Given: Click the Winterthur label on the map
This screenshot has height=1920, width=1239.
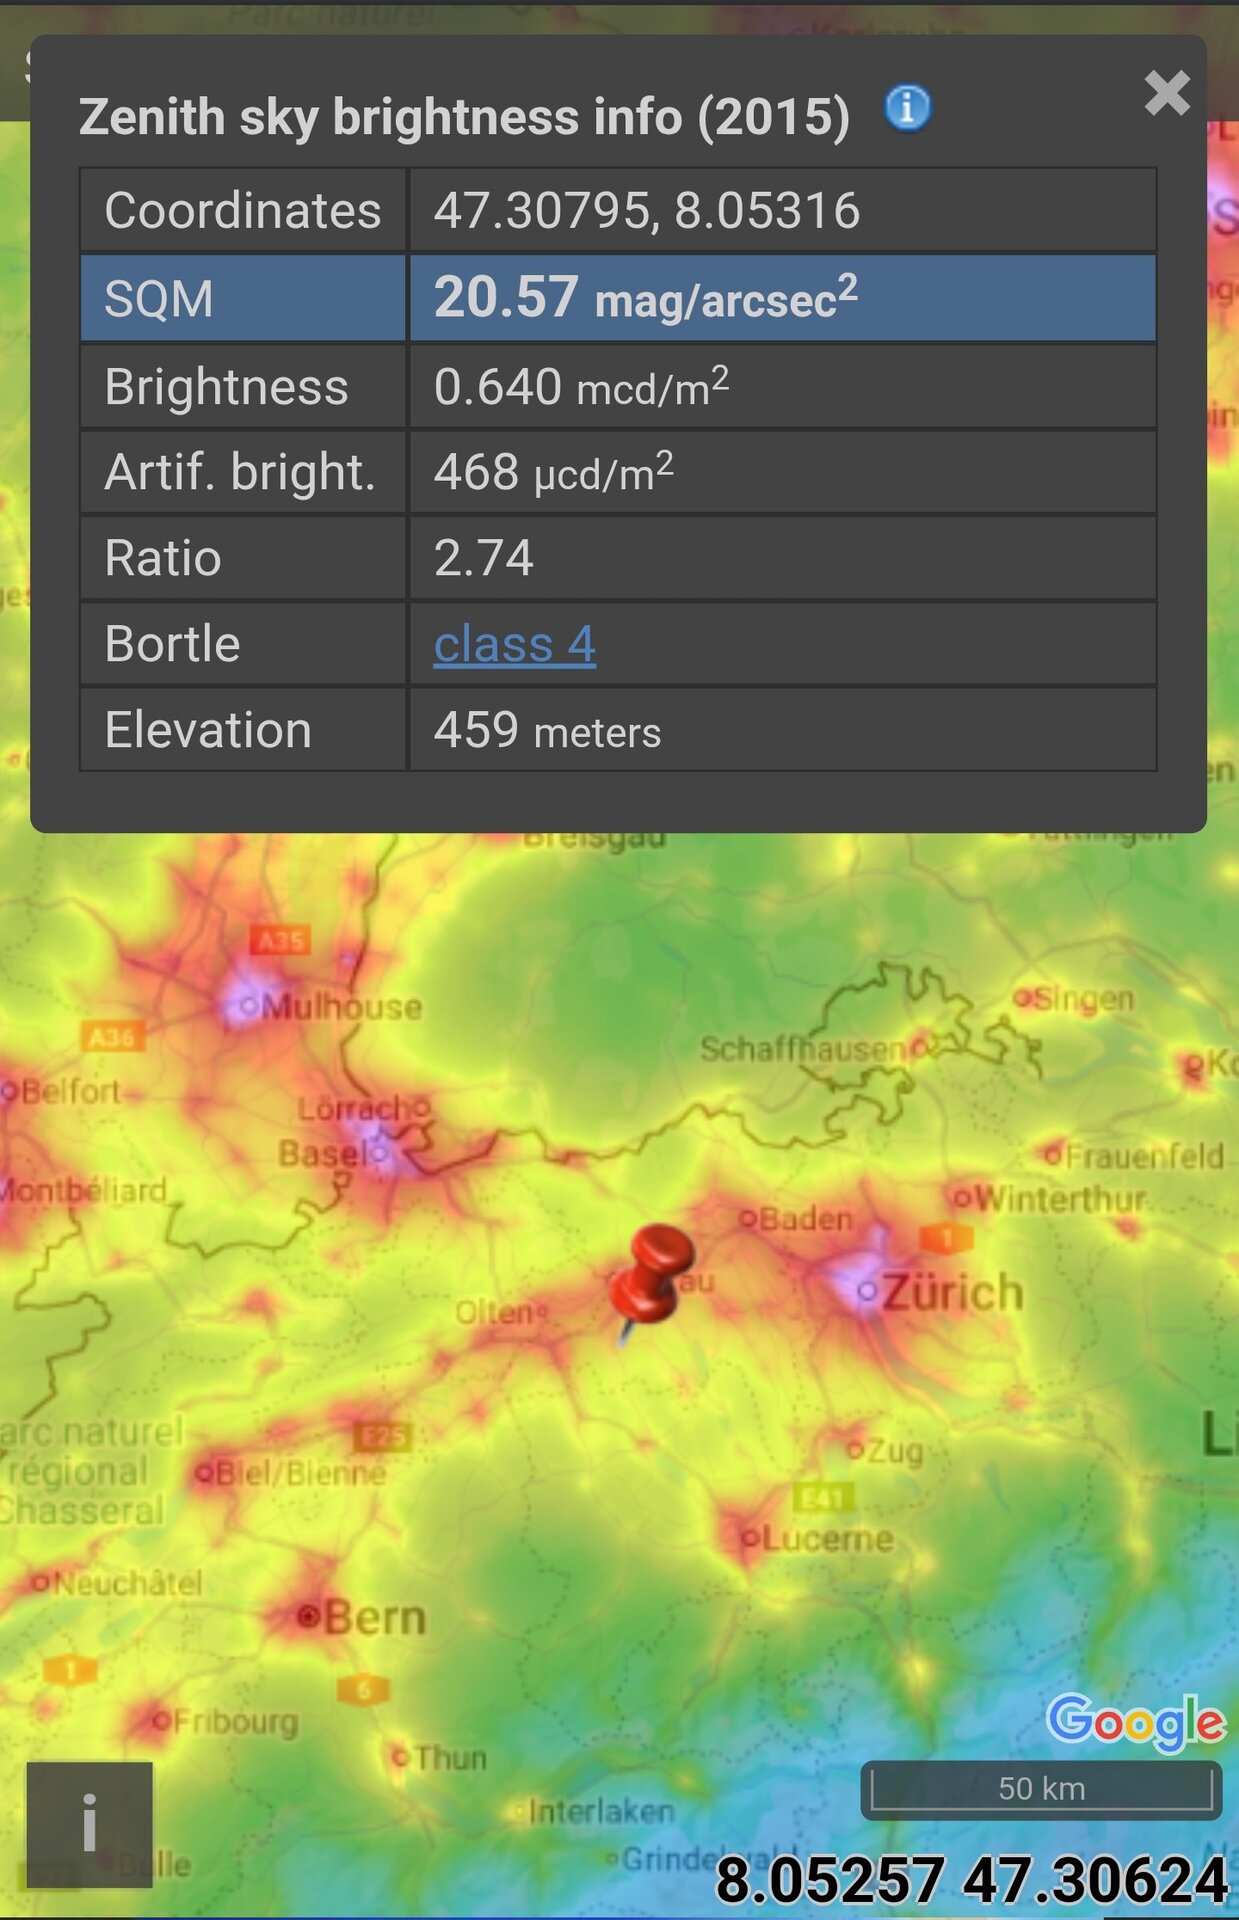Looking at the screenshot, I should (1060, 1198).
